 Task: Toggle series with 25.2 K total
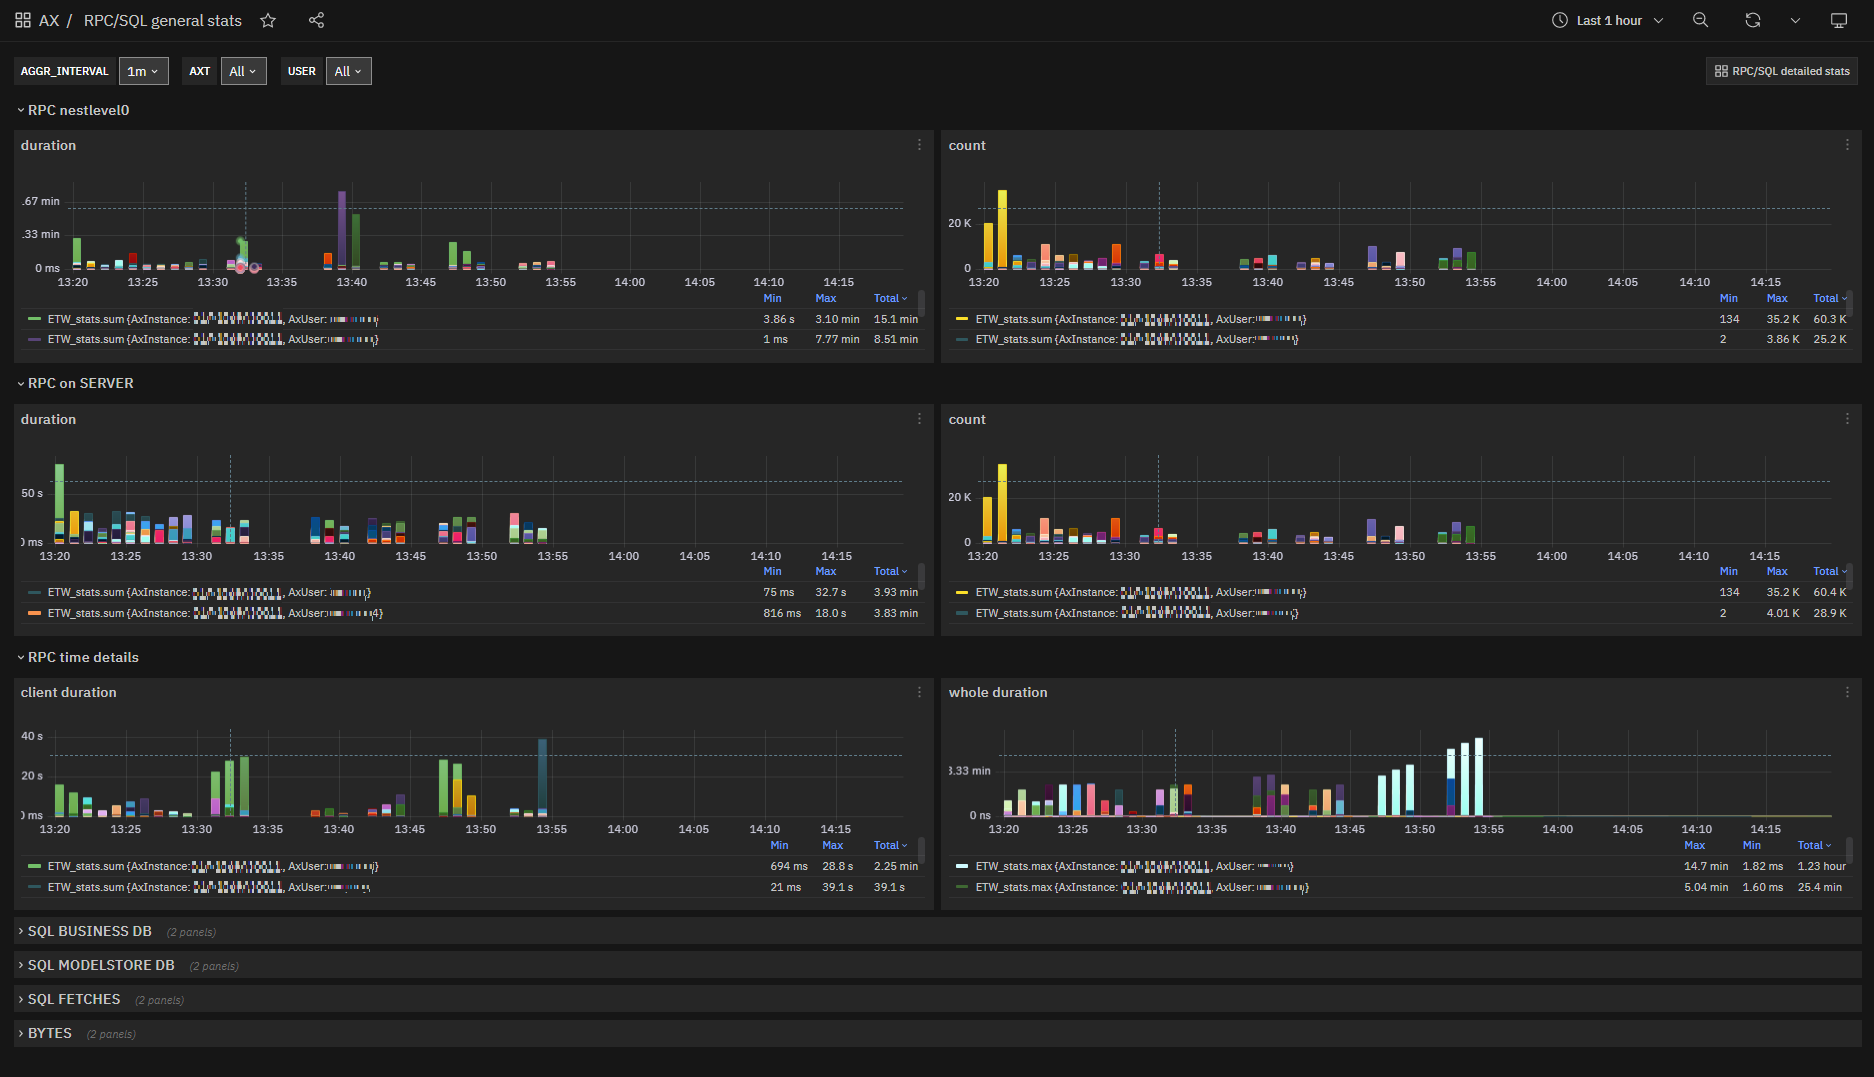[x=1136, y=339]
